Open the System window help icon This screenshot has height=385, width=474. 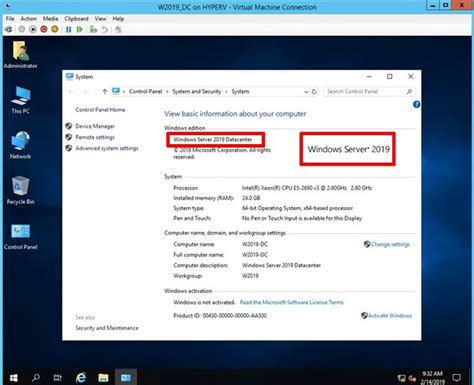click(x=416, y=105)
